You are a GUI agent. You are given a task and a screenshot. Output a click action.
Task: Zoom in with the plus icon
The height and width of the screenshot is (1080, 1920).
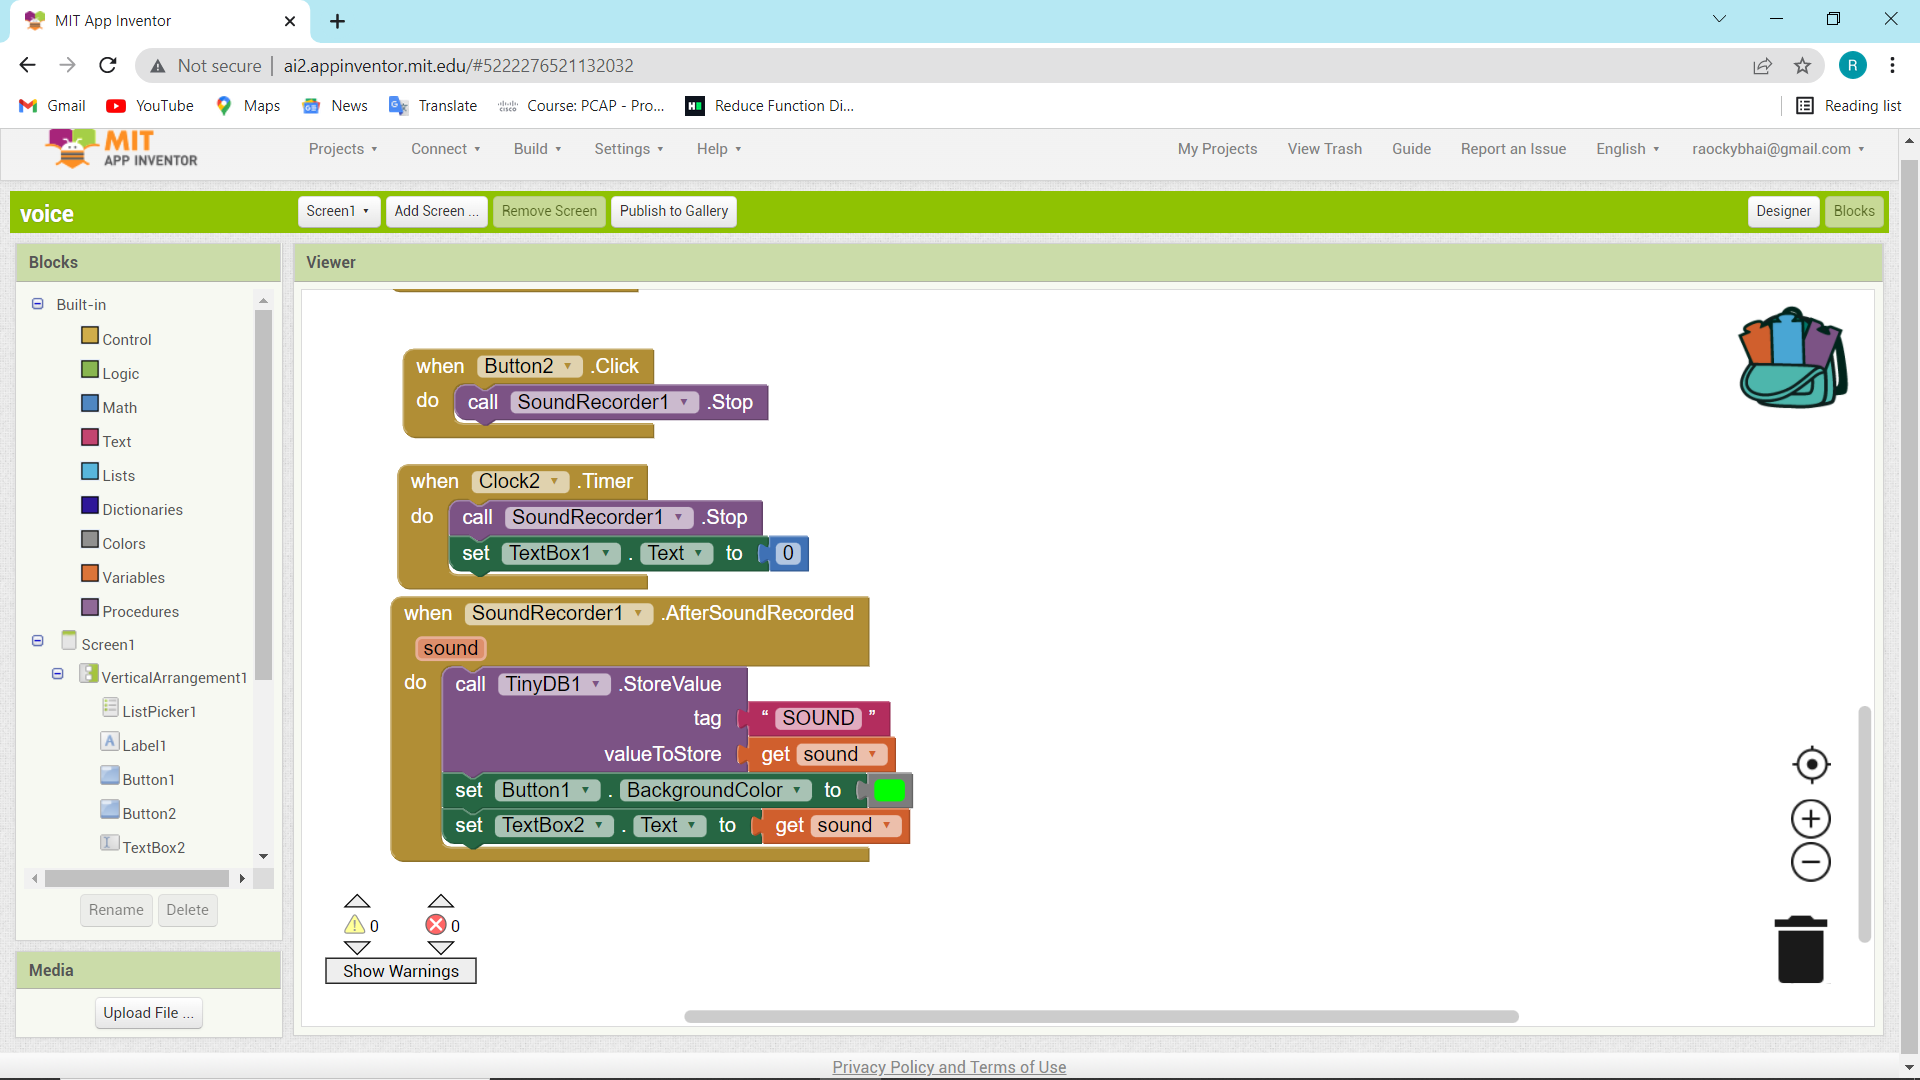click(x=1811, y=819)
